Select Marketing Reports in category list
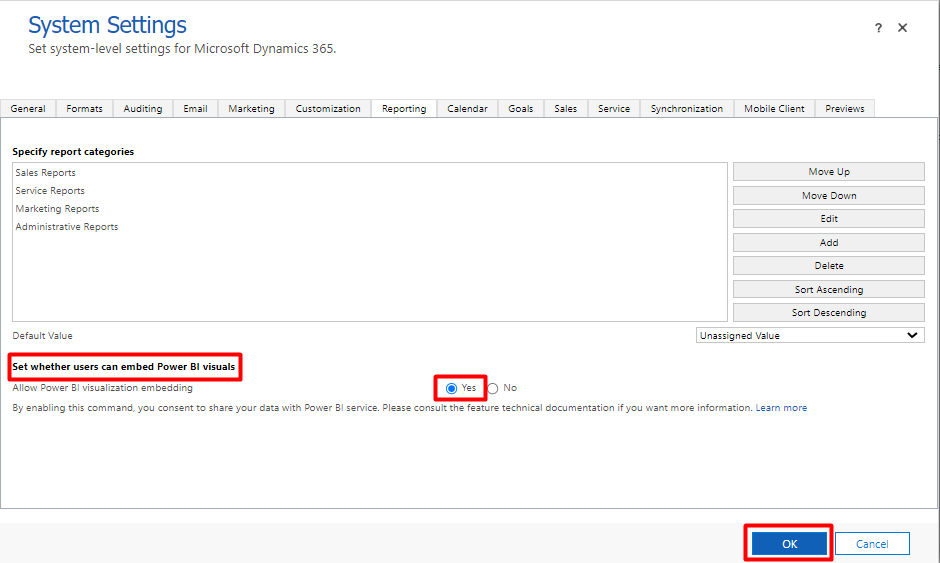 58,209
